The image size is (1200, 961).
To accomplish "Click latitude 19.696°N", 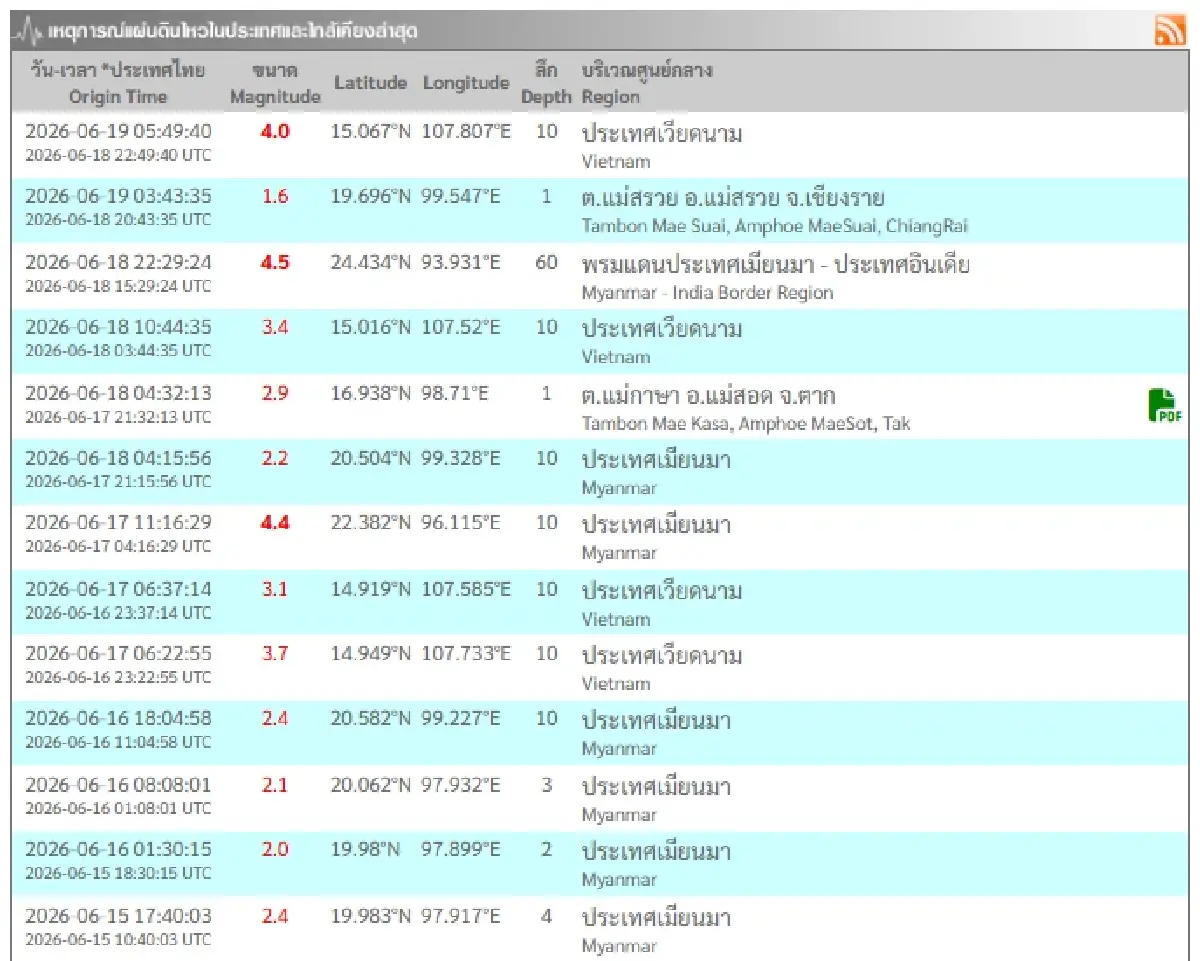I will point(371,197).
